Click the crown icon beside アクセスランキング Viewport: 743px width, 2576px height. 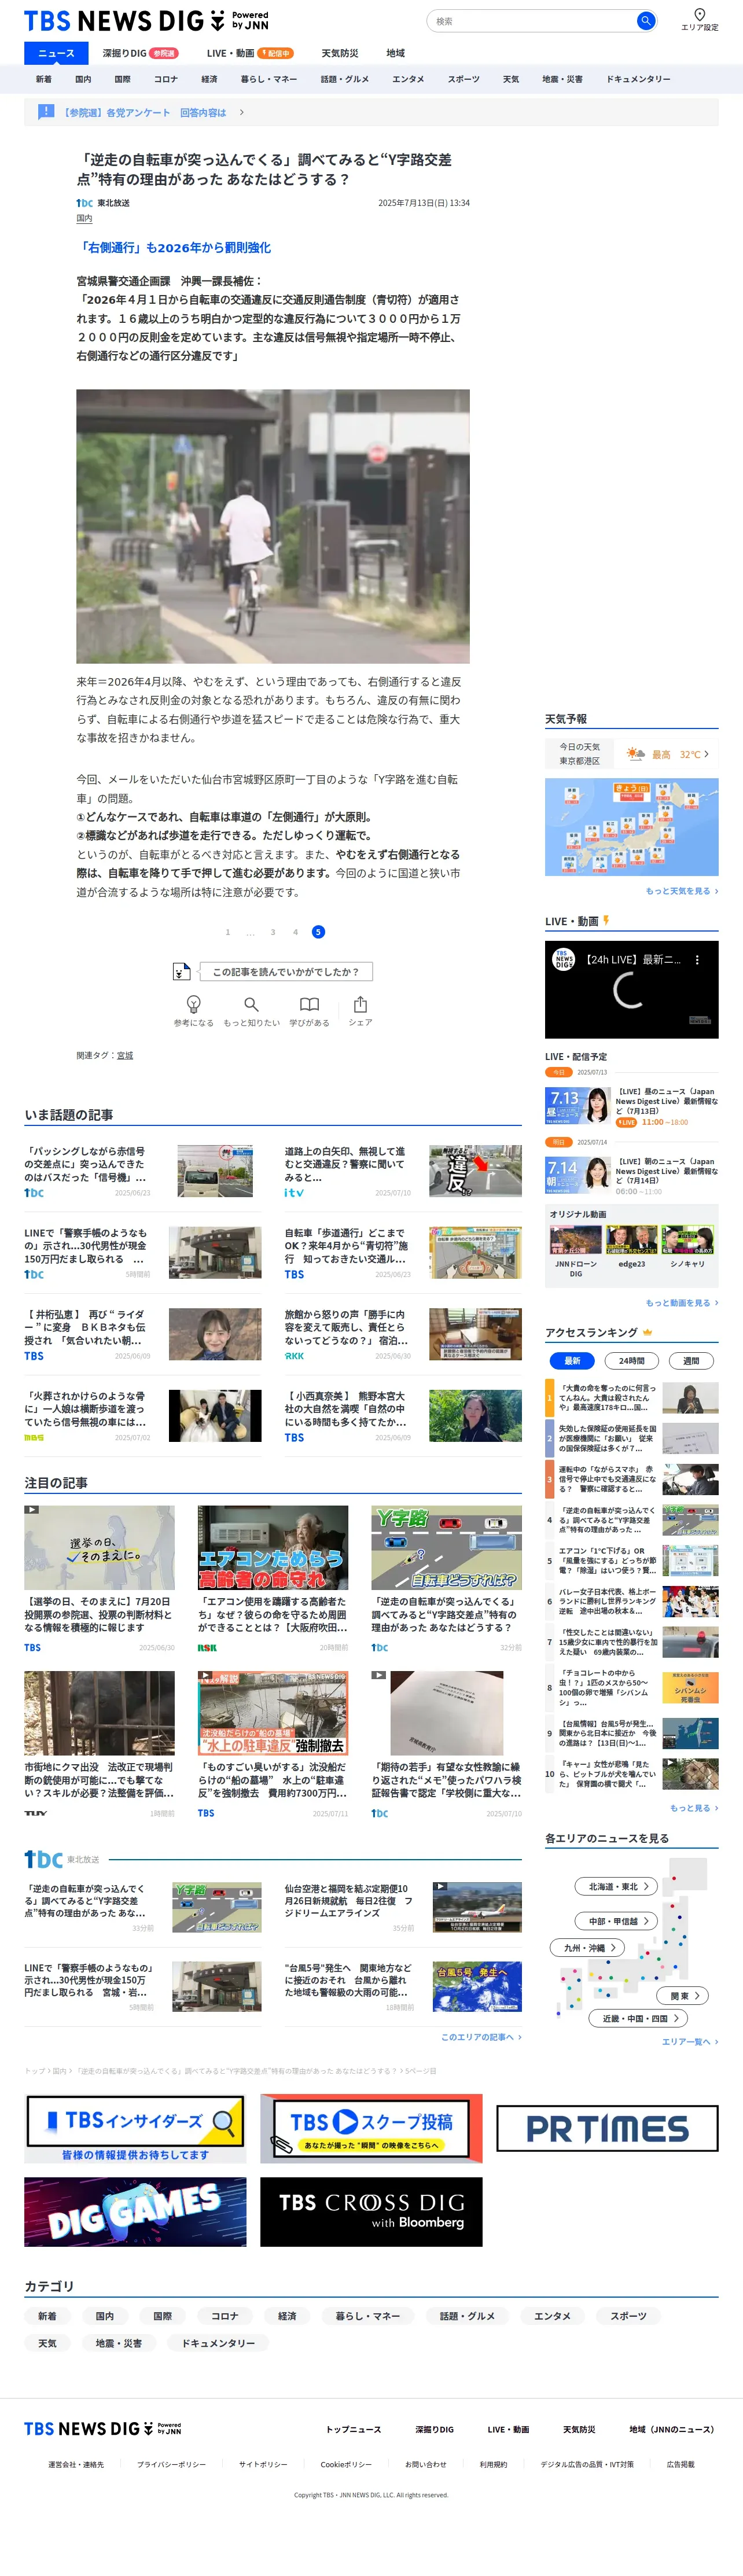click(647, 1332)
